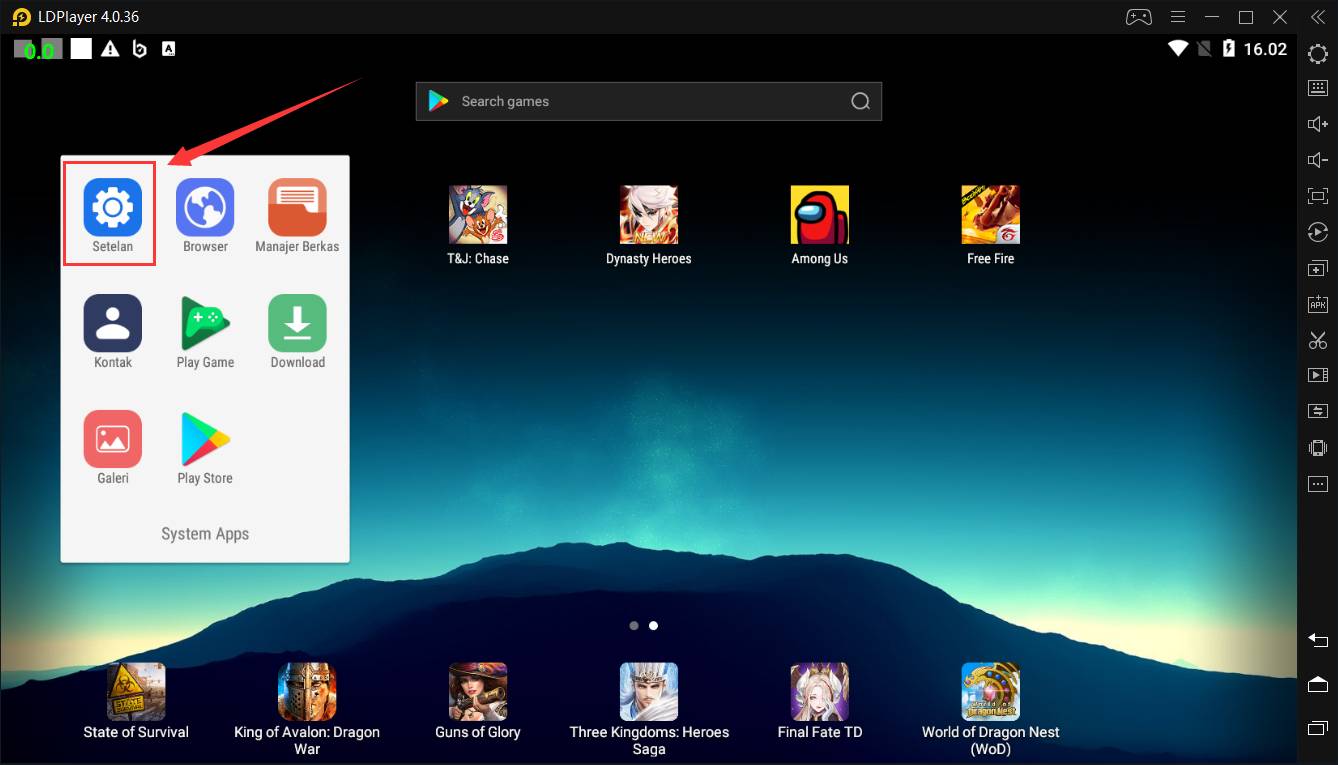Click the Search games field
Screen dimensions: 1338x765
[x=648, y=101]
